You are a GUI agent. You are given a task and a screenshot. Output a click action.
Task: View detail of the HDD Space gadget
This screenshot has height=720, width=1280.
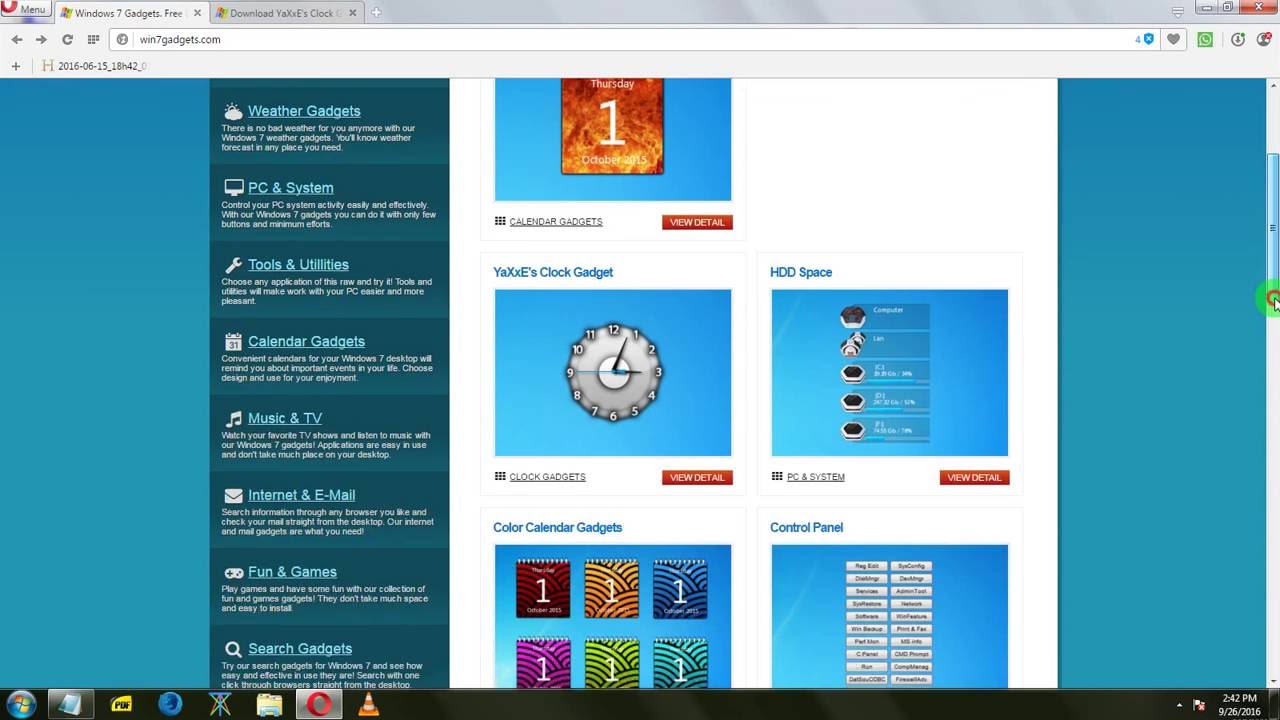[974, 477]
